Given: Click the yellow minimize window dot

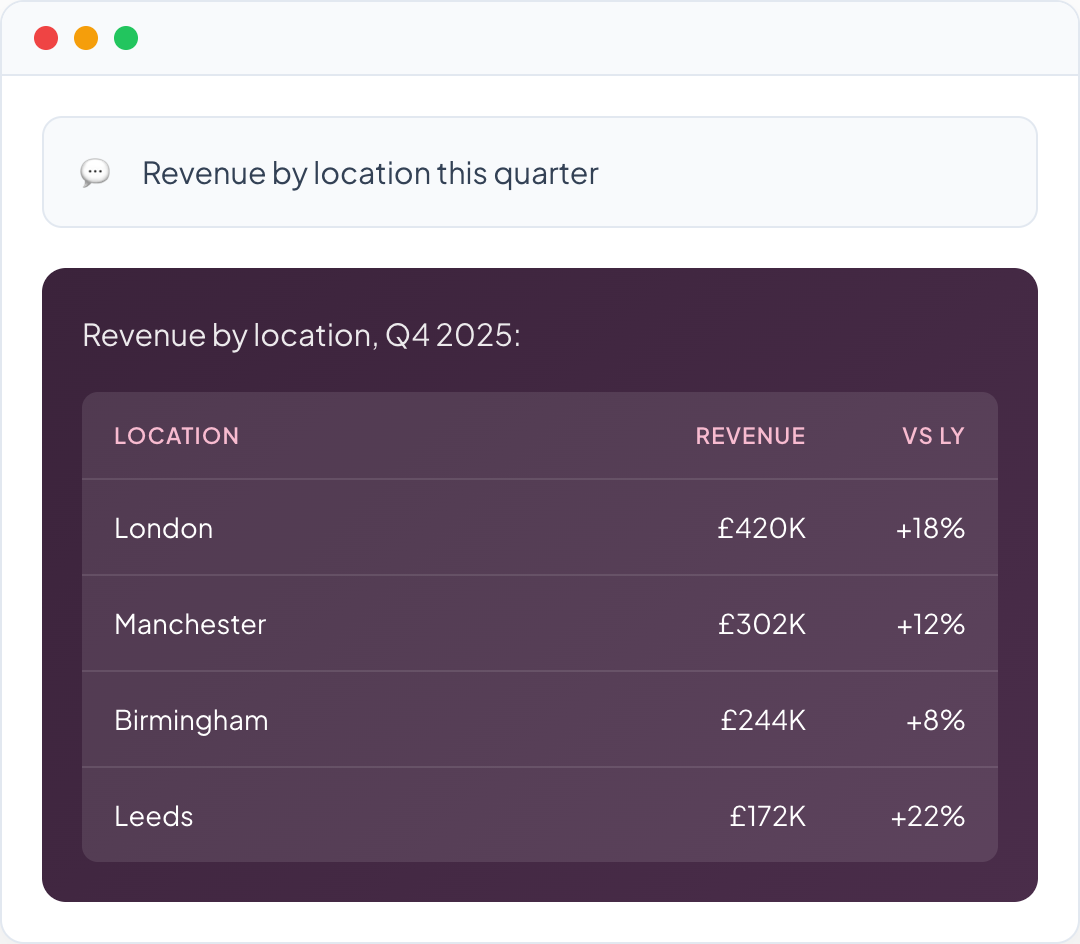Looking at the screenshot, I should (x=86, y=39).
